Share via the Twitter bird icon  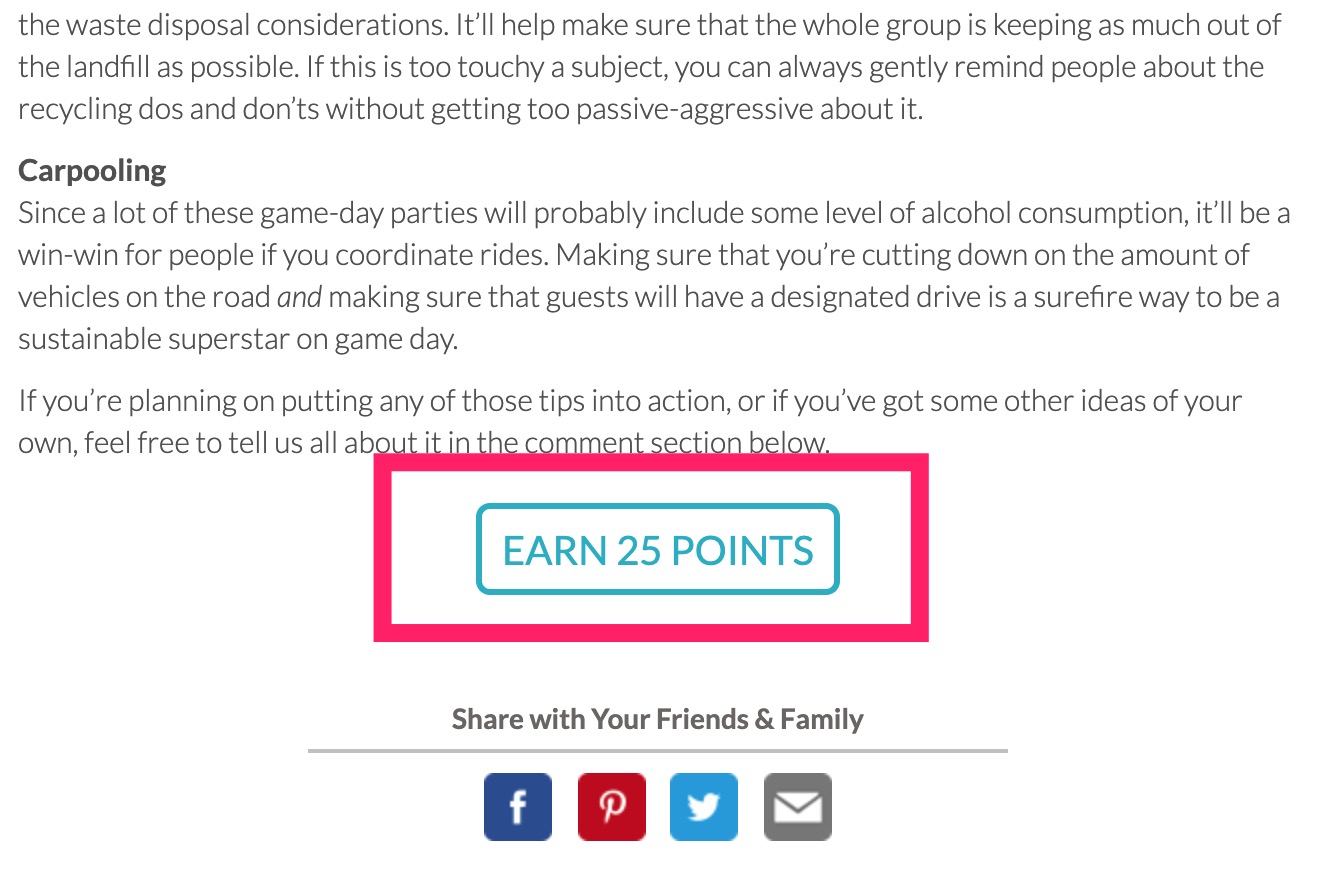tap(704, 806)
